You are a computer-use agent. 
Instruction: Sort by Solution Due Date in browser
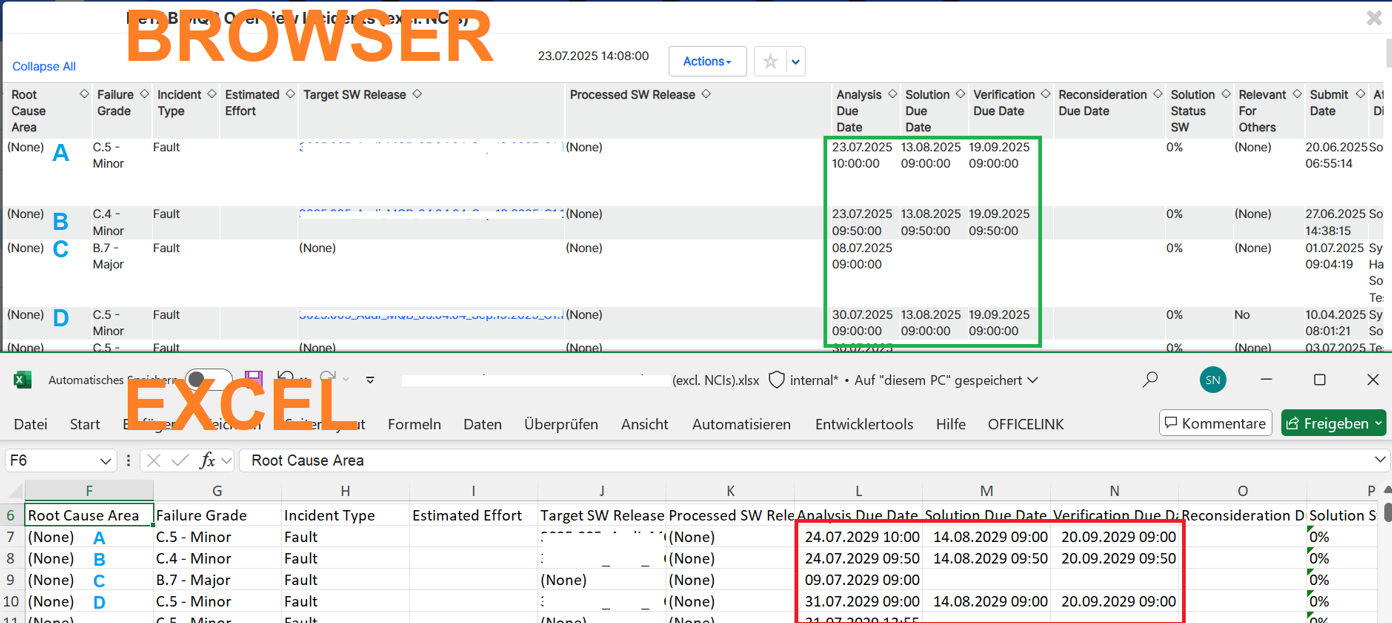coord(960,94)
